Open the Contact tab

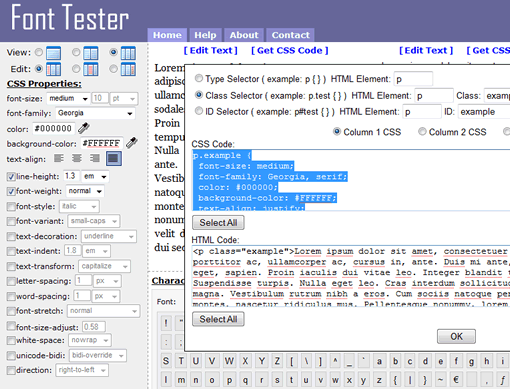[290, 35]
